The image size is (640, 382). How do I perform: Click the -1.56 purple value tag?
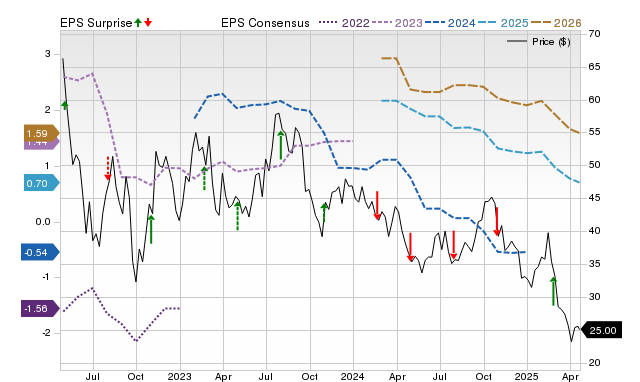(40, 309)
